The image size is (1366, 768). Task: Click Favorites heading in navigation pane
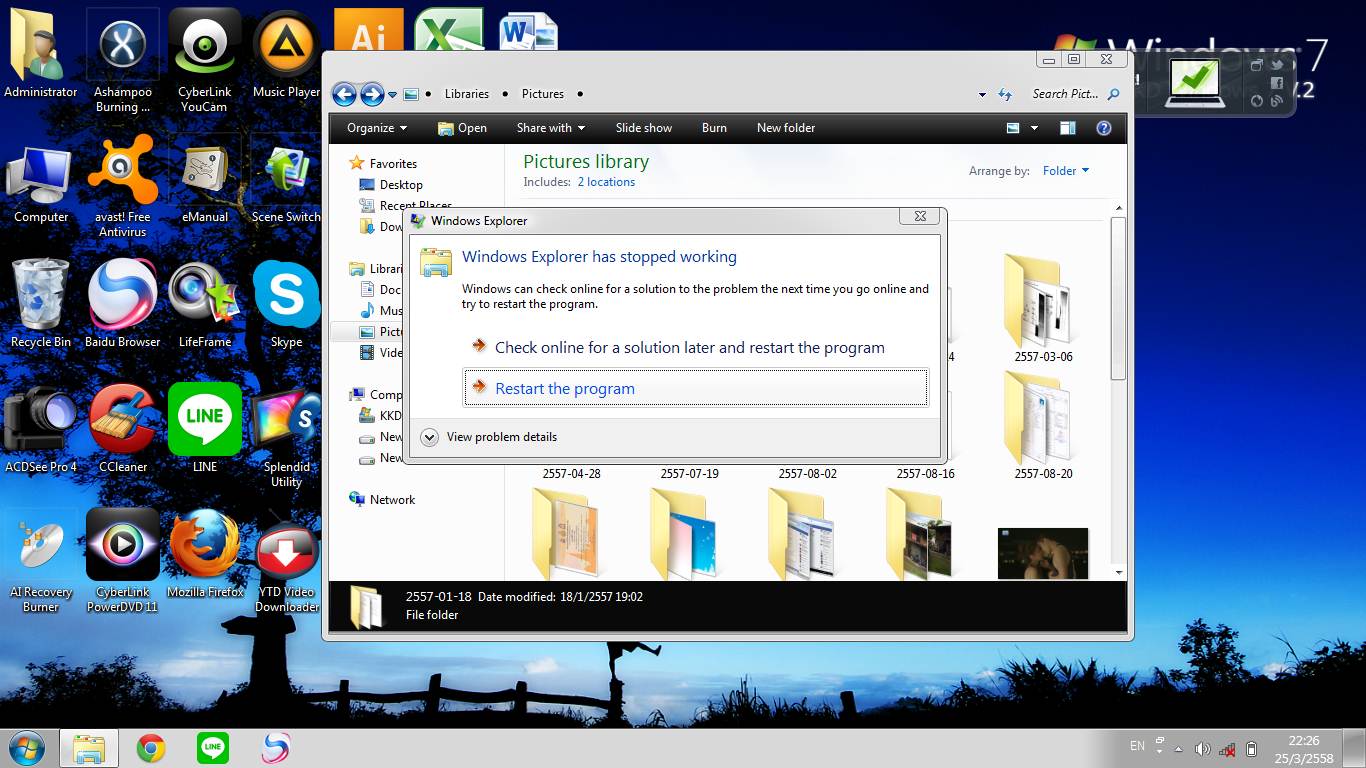click(382, 164)
